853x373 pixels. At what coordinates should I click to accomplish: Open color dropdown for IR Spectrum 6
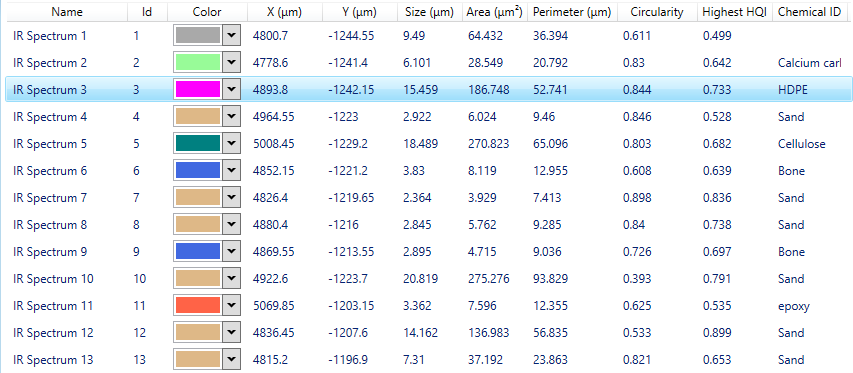tap(232, 171)
